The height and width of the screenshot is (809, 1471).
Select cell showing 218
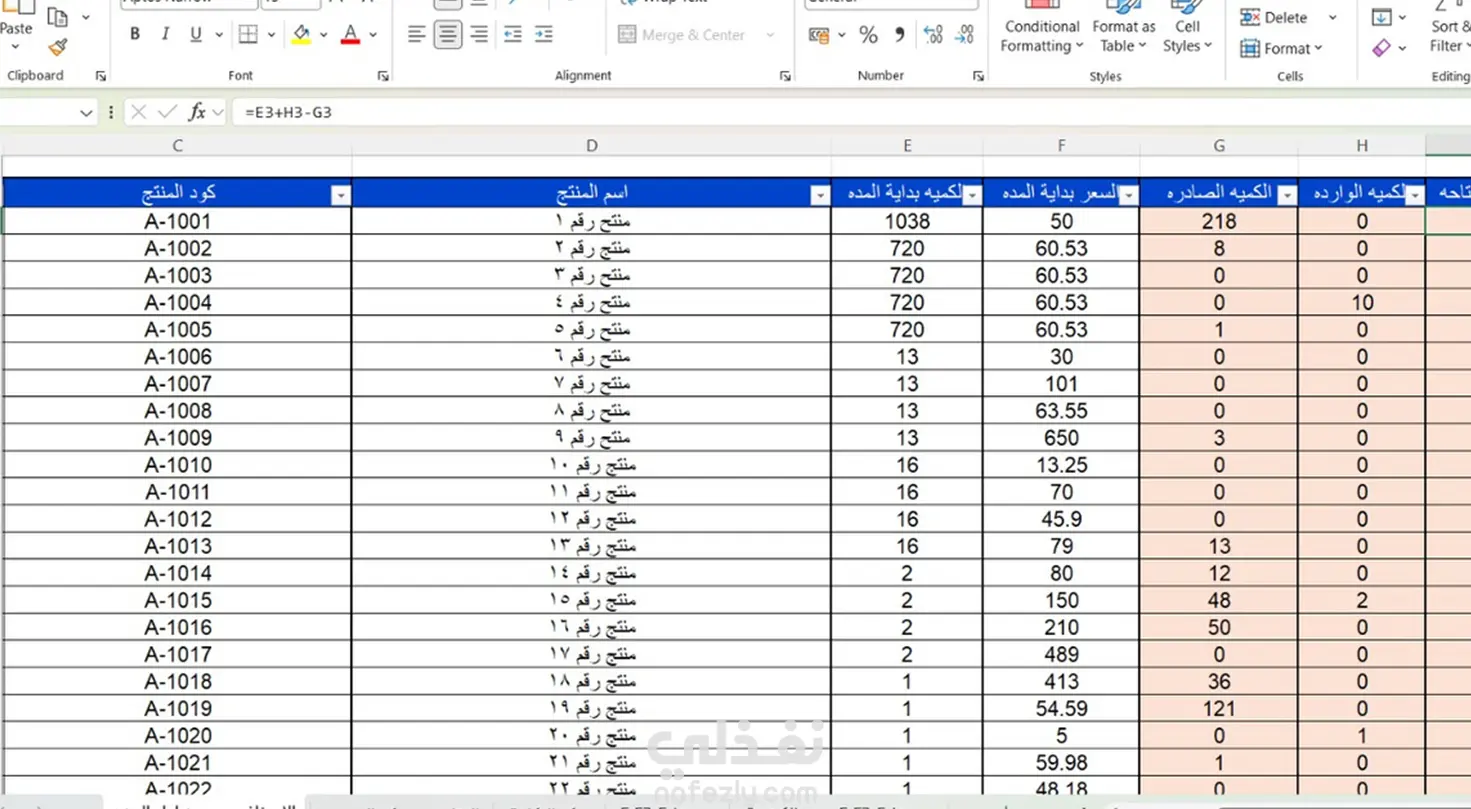1219,222
